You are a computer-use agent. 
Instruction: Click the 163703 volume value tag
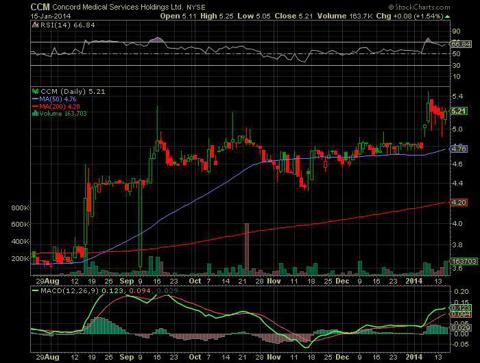point(464,261)
